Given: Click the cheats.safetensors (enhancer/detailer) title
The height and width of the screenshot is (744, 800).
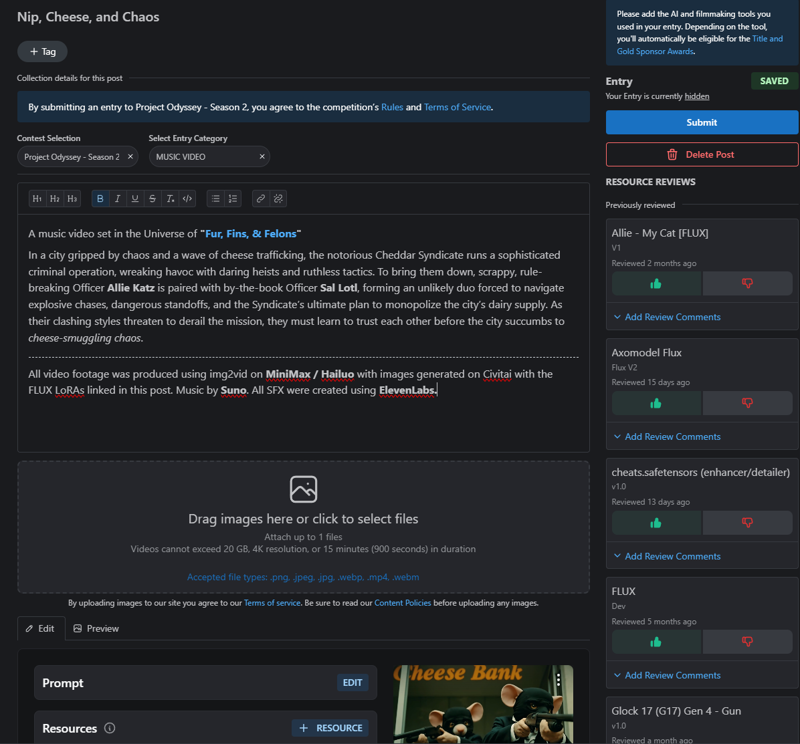Looking at the screenshot, I should pyautogui.click(x=701, y=473).
